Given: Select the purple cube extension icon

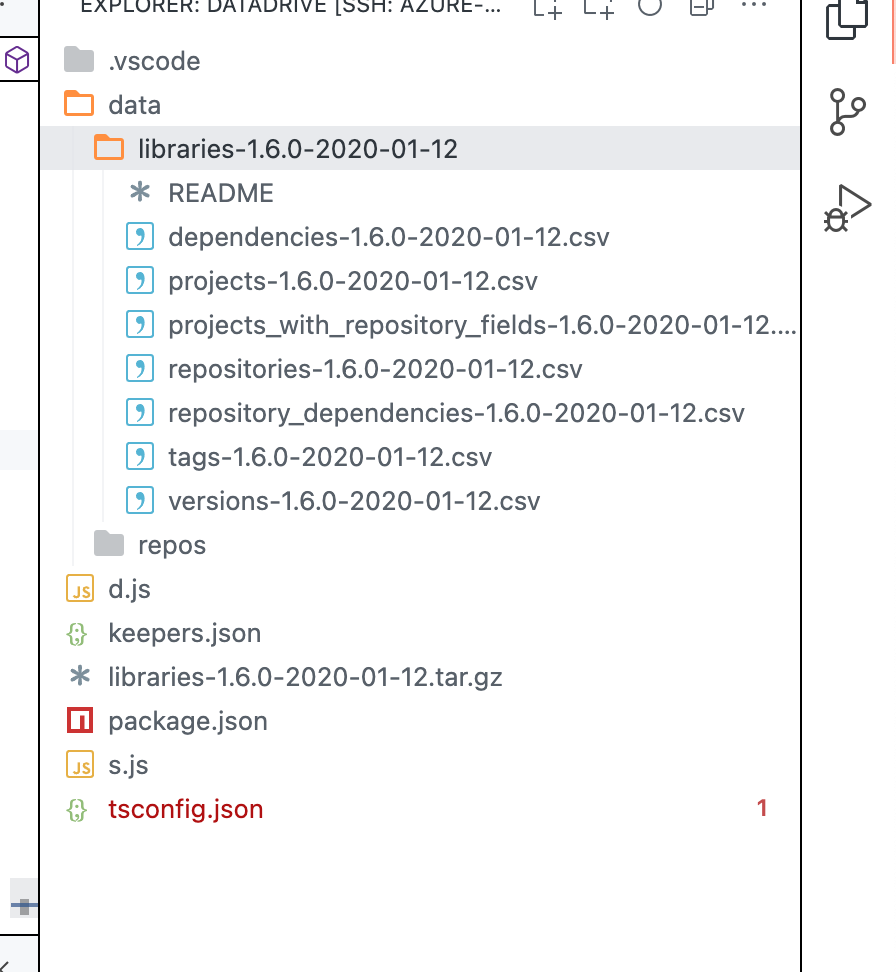Looking at the screenshot, I should 19,60.
